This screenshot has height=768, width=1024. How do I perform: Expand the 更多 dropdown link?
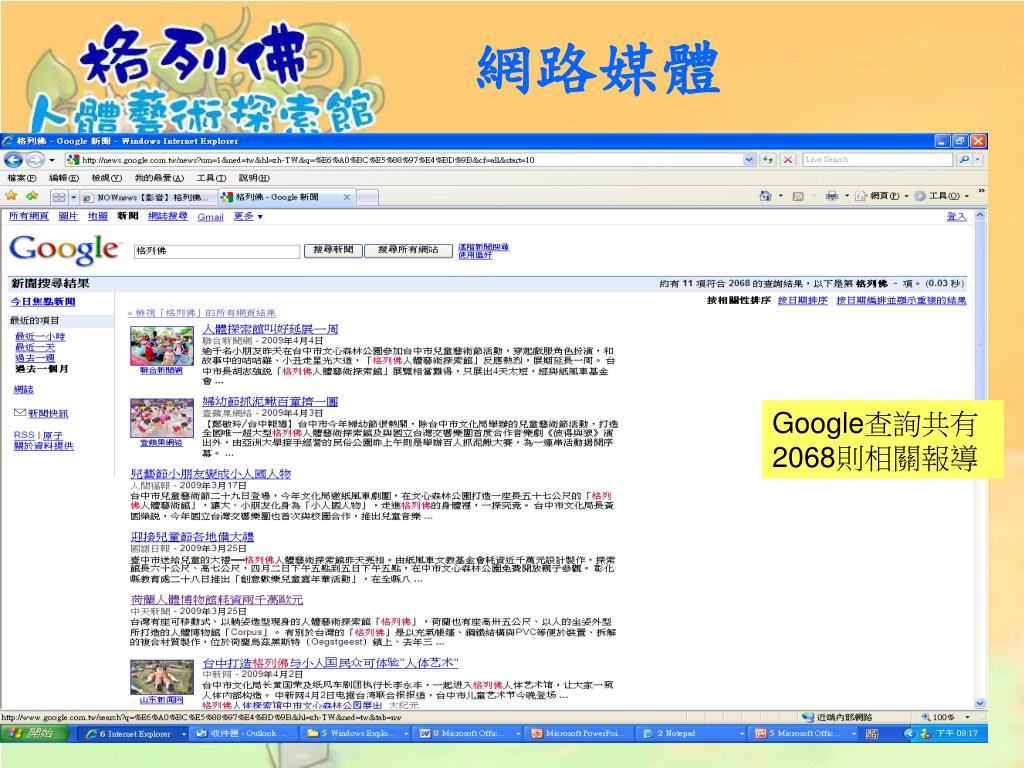click(248, 216)
